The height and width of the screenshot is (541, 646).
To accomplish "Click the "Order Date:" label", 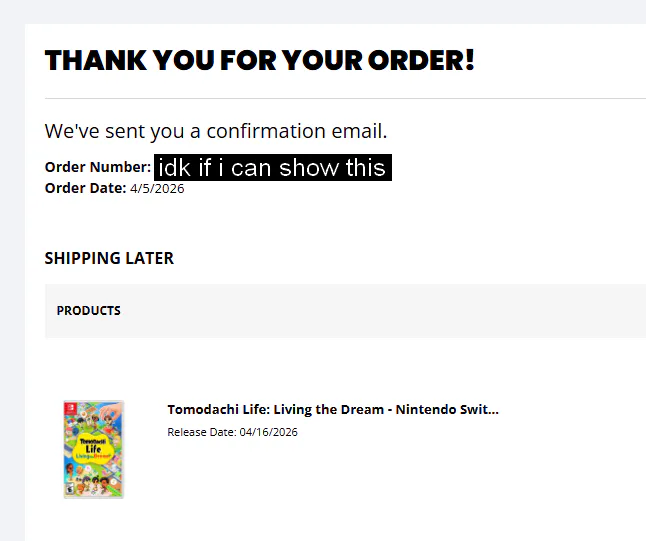I will click(85, 188).
